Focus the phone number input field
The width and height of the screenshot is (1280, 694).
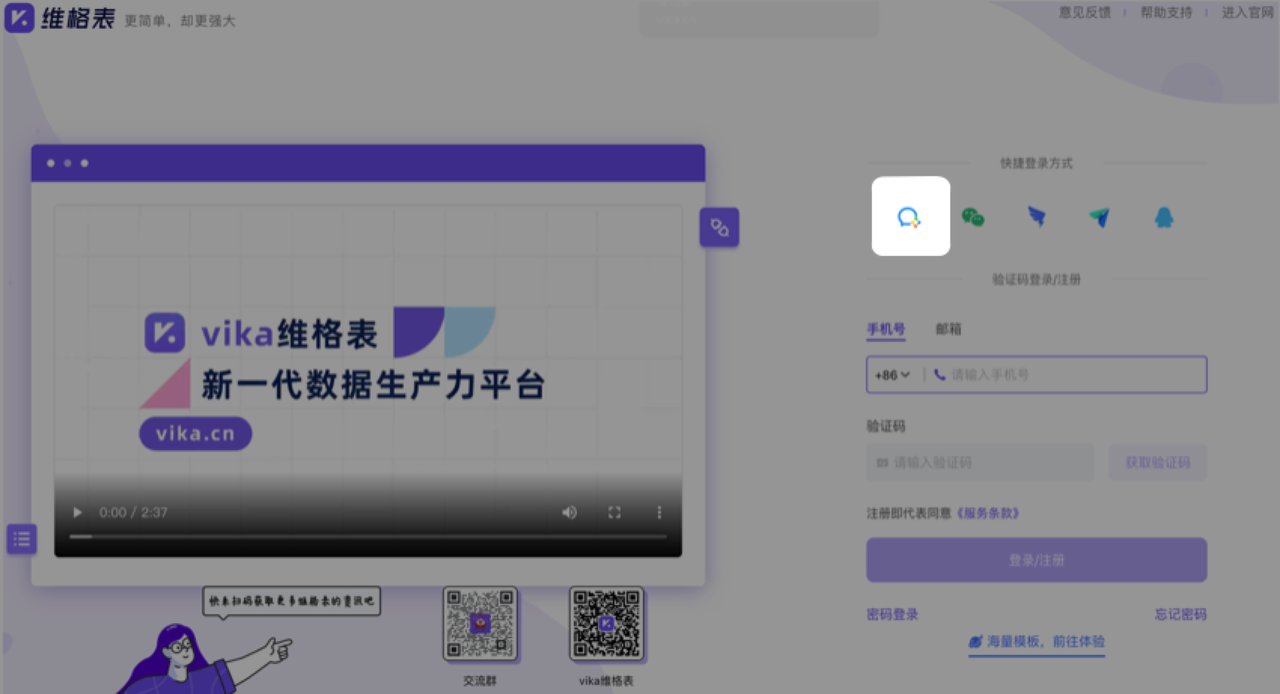(1036, 375)
